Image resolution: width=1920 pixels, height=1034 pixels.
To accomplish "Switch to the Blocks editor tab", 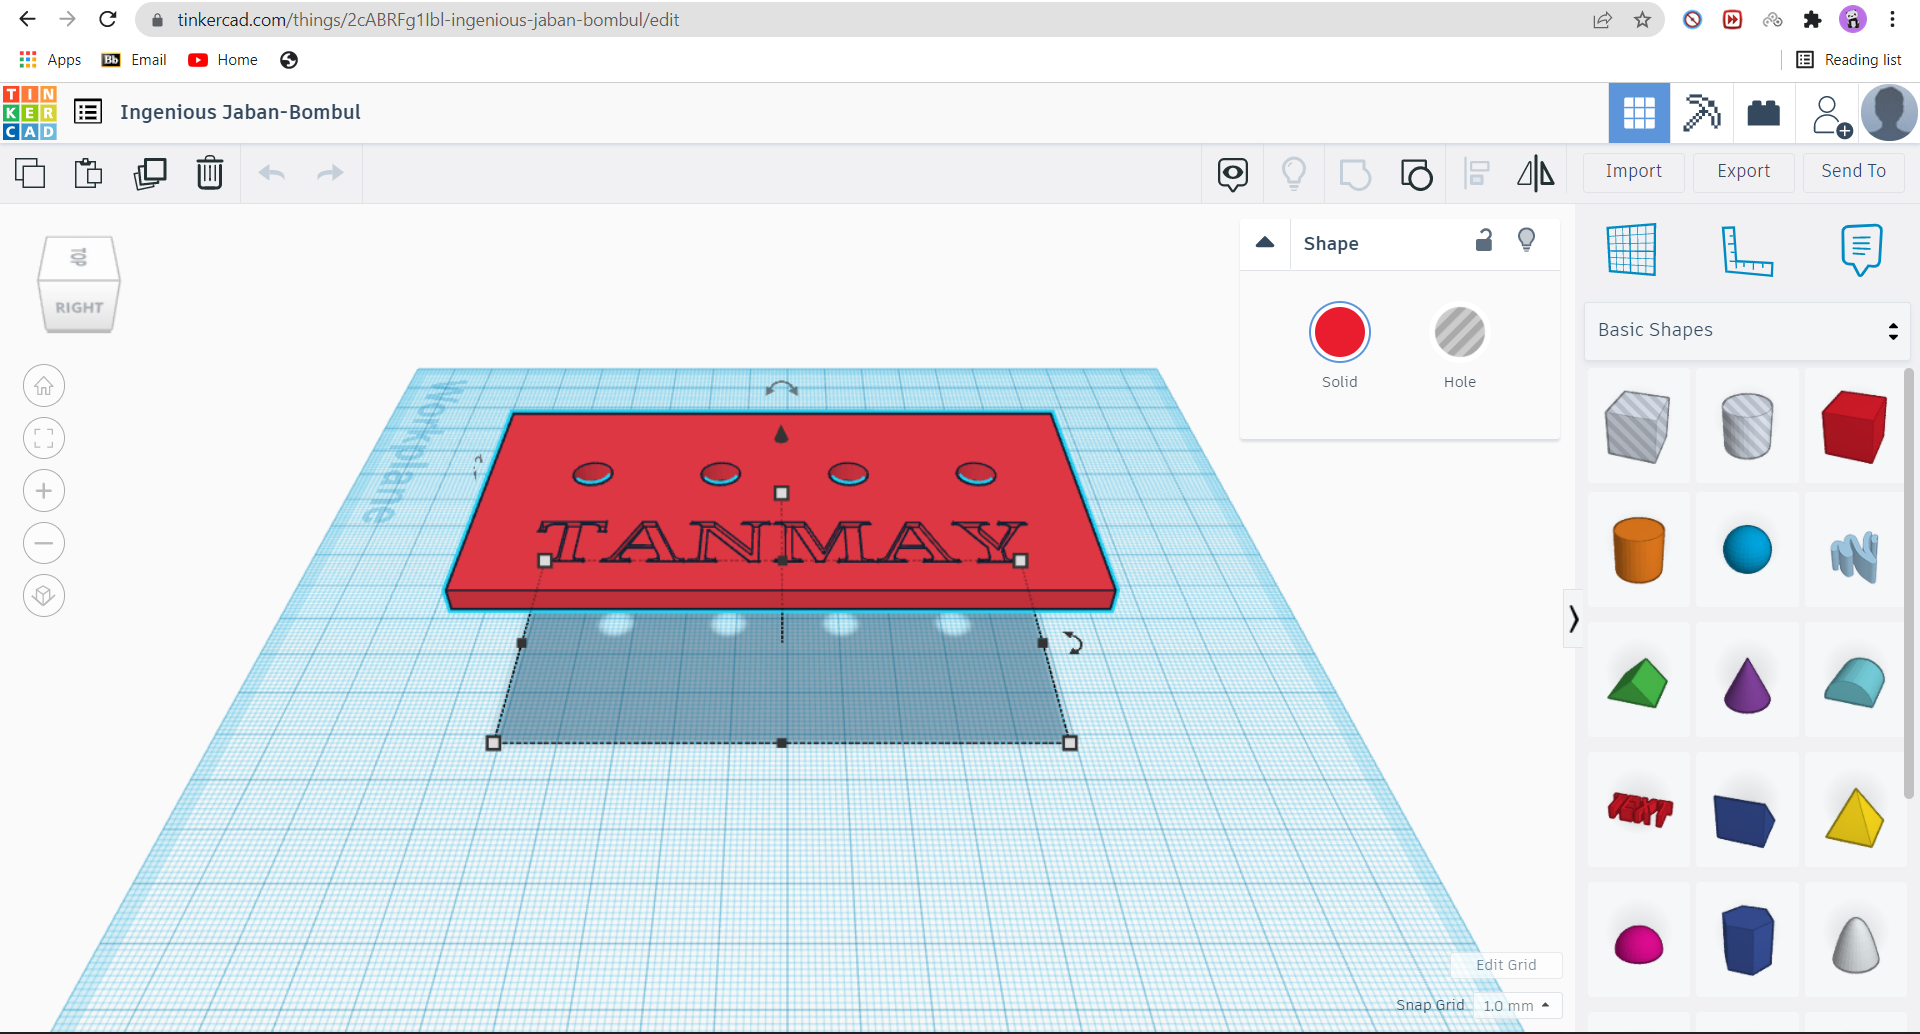I will pos(1701,113).
